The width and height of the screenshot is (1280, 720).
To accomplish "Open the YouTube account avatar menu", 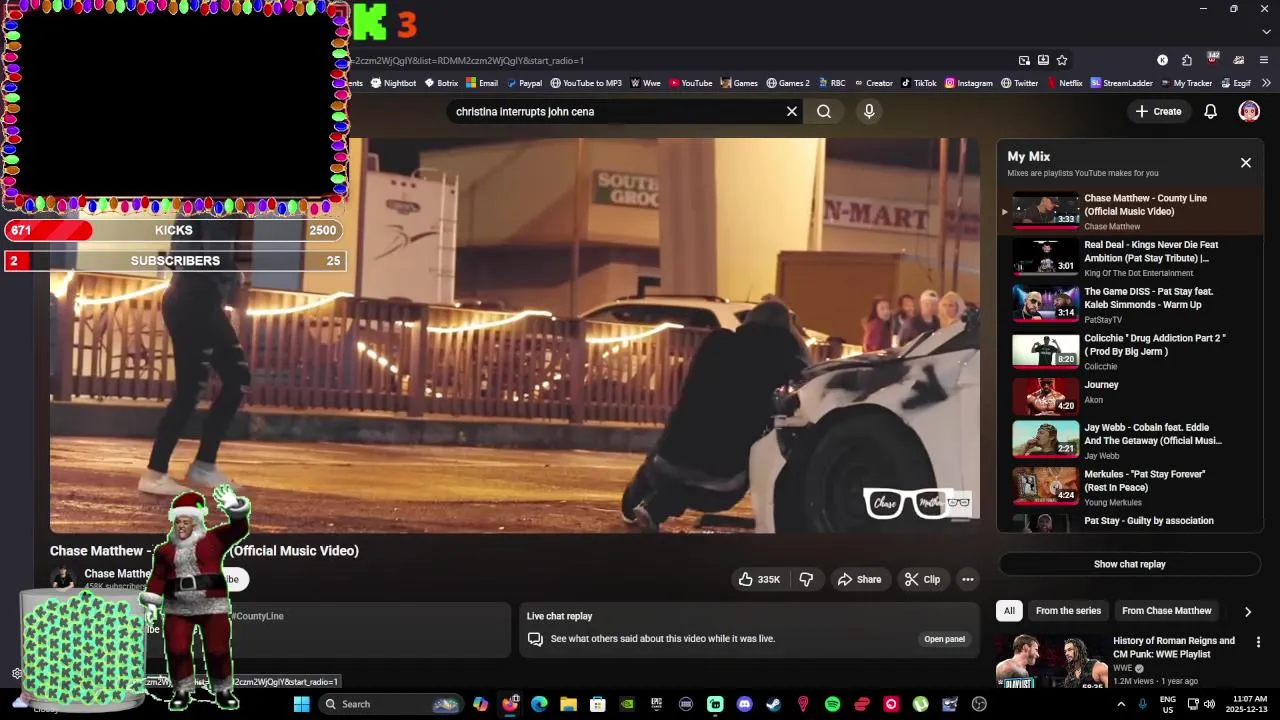I will coord(1249,111).
